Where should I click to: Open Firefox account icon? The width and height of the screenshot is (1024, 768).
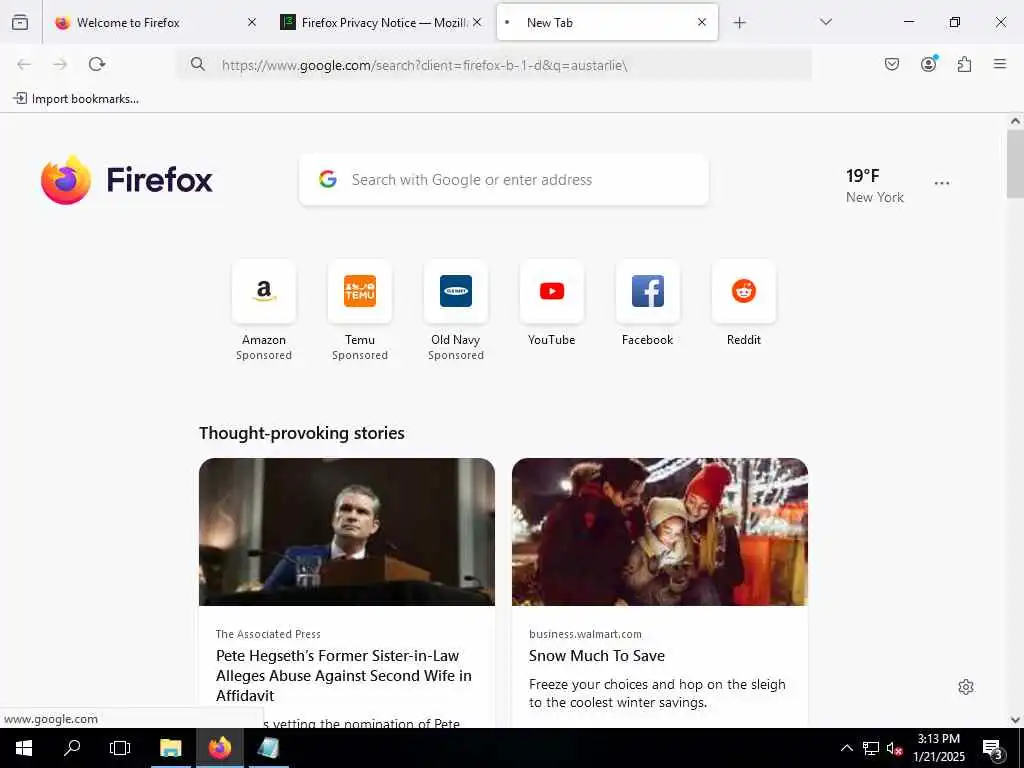pos(929,64)
